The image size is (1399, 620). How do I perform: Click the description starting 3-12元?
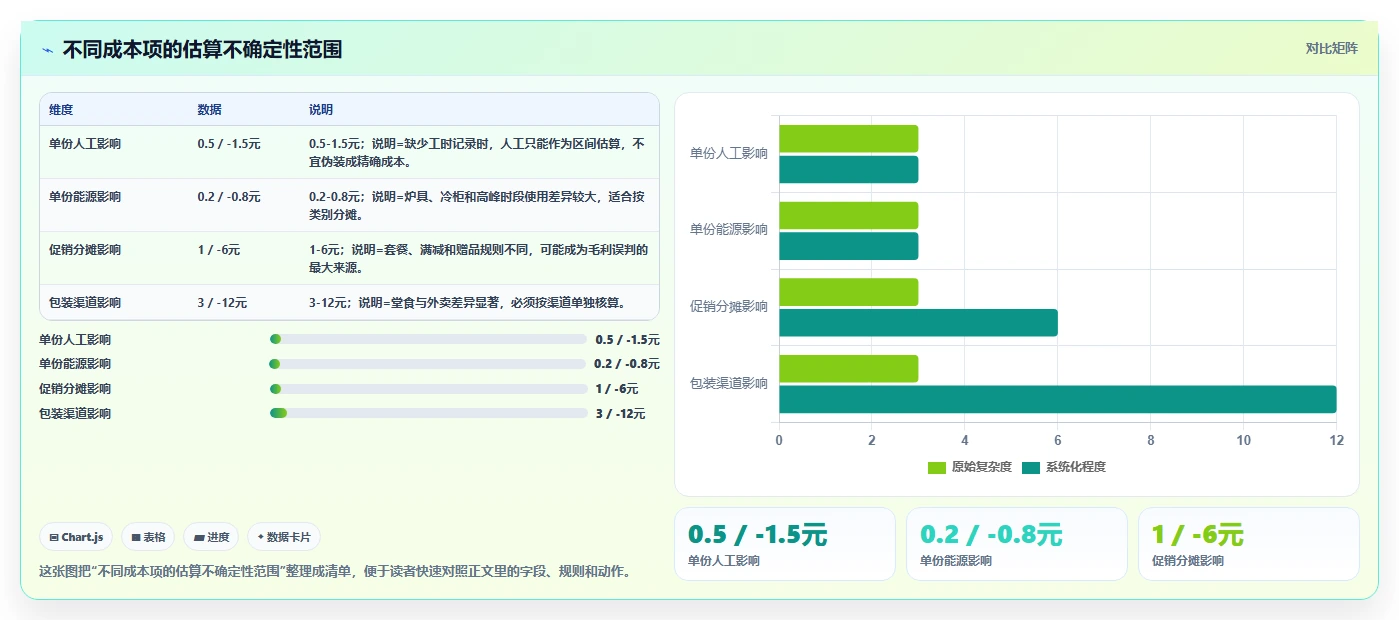point(469,303)
